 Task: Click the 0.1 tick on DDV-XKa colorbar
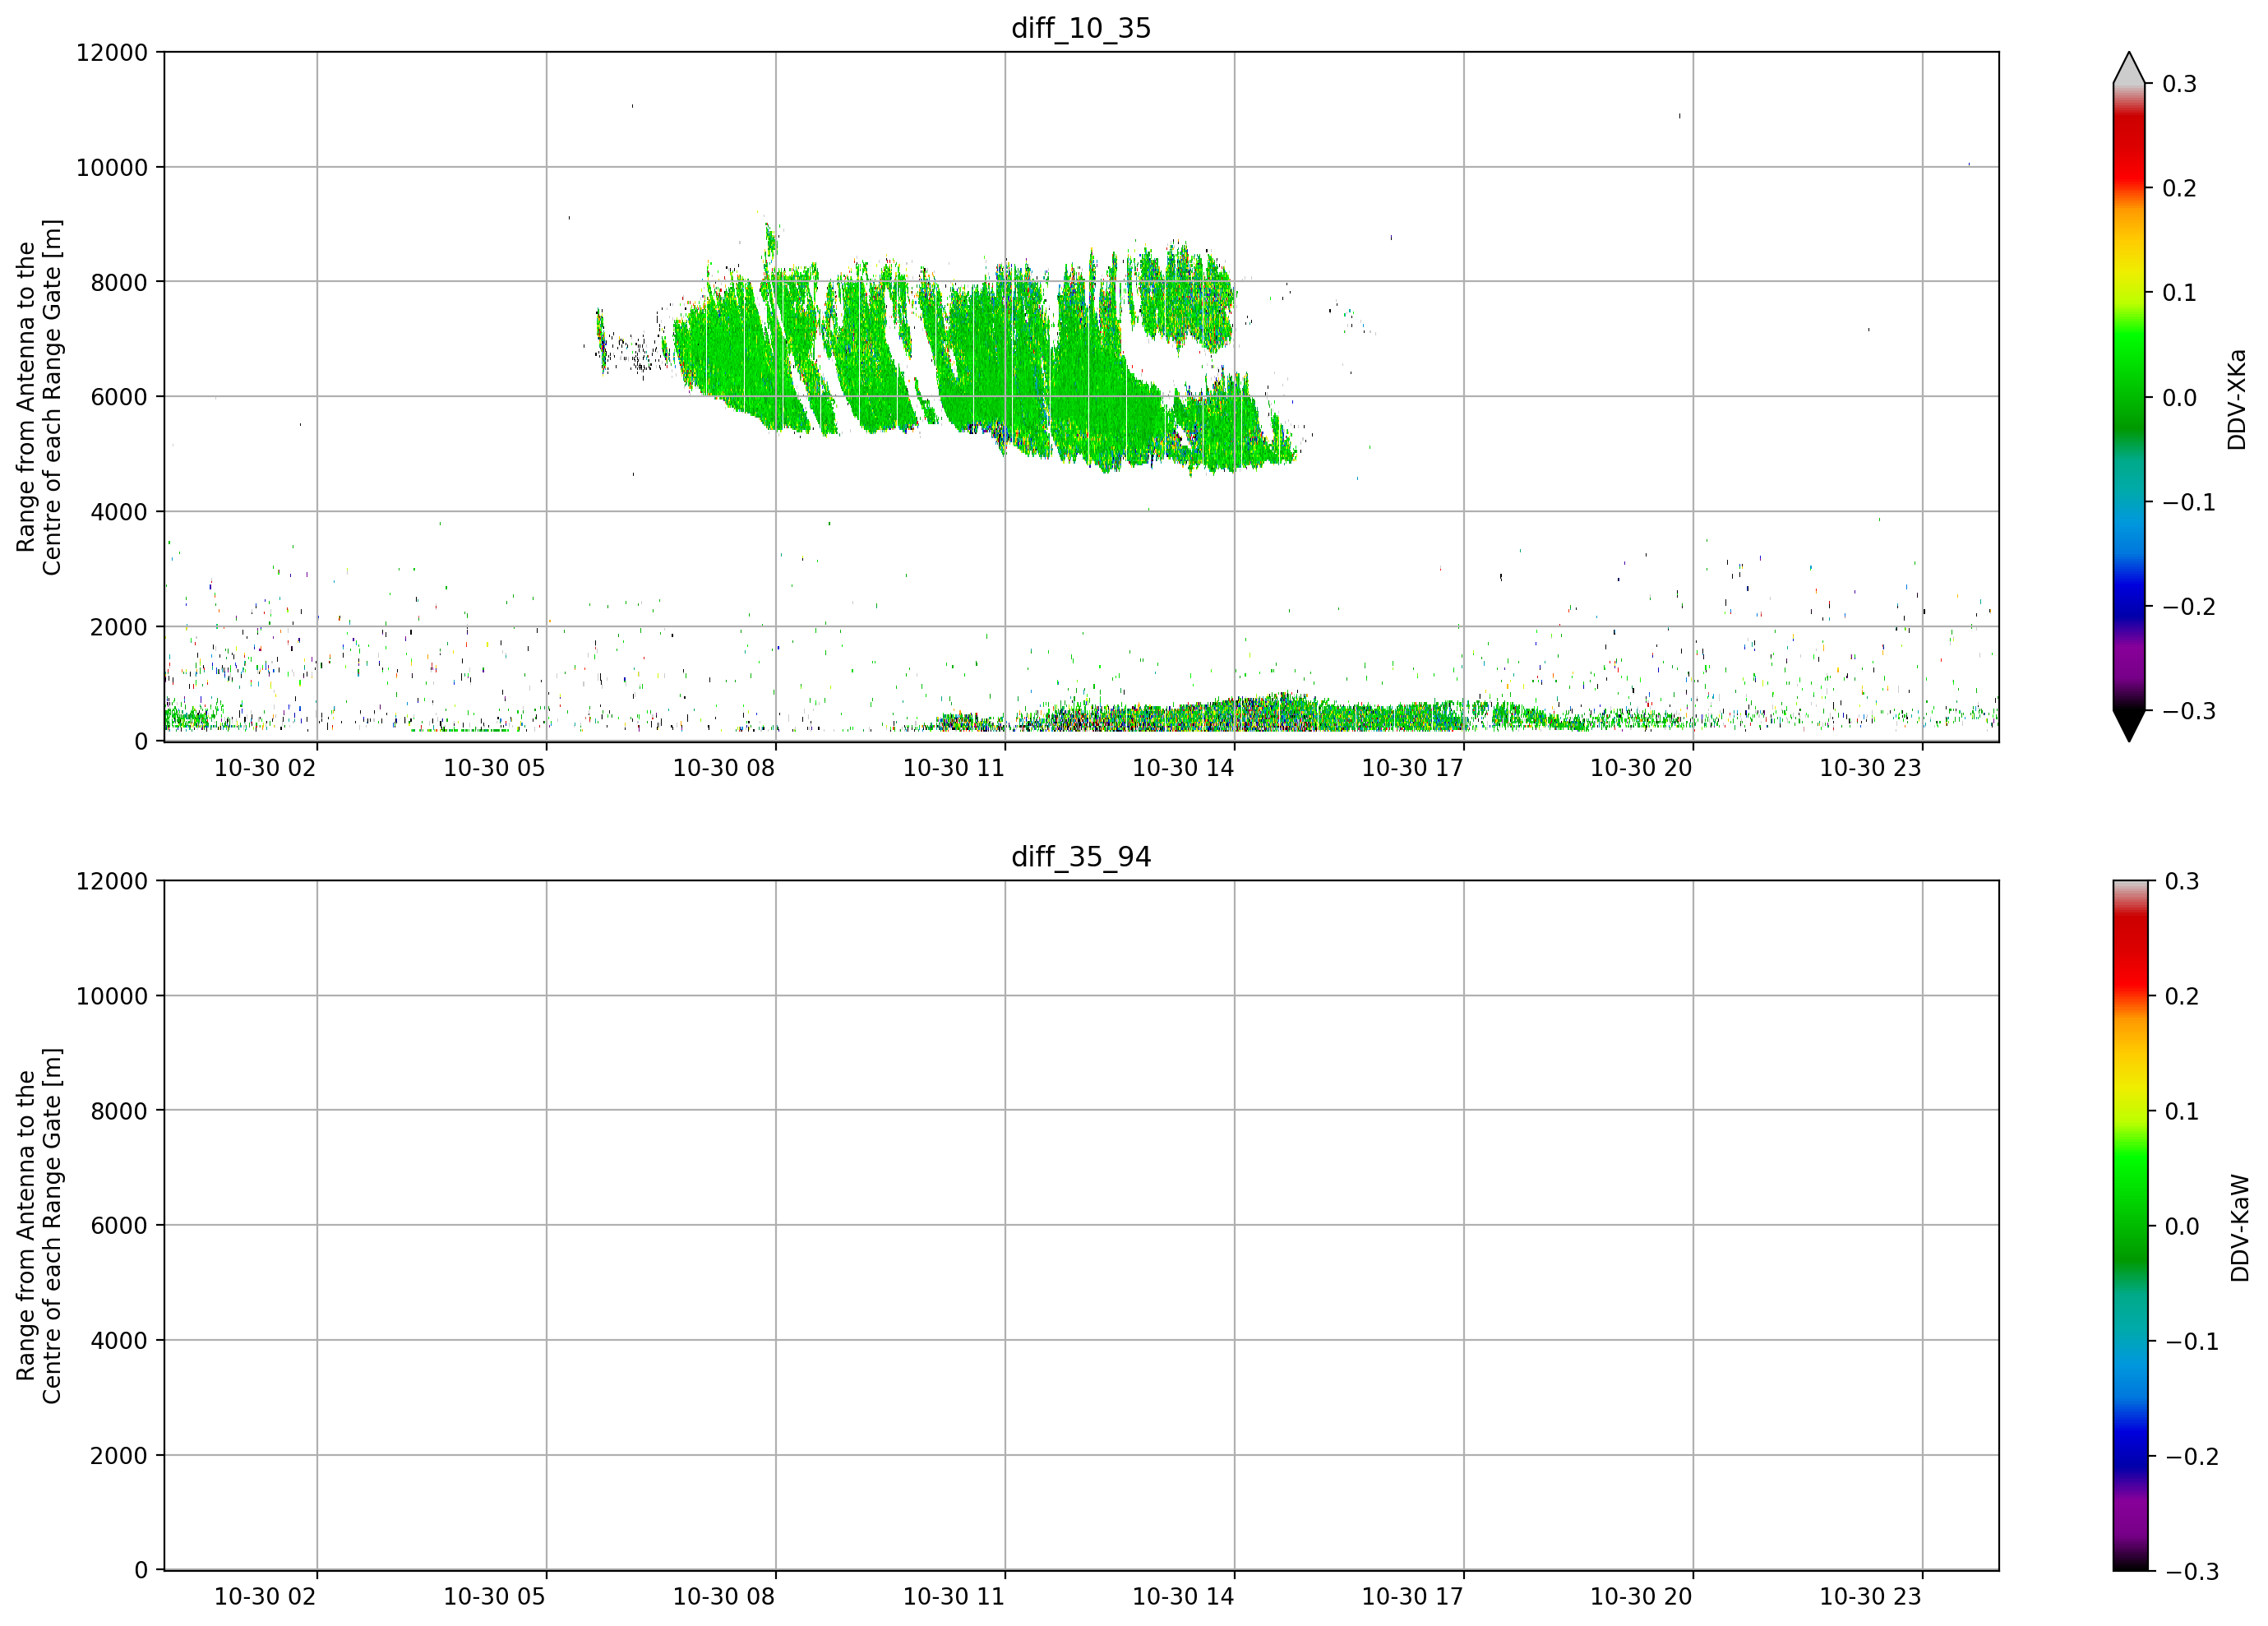coord(2180,293)
